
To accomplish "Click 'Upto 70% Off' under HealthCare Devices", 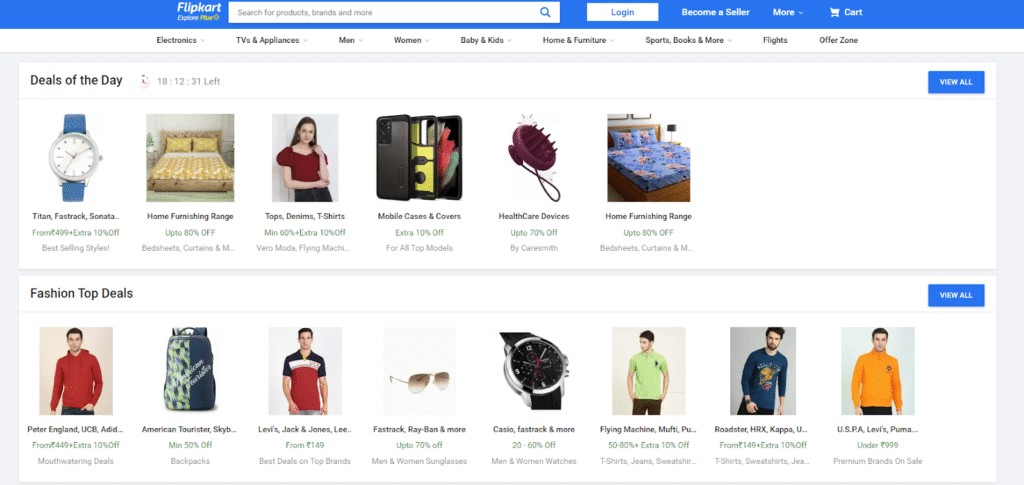I will 534,232.
